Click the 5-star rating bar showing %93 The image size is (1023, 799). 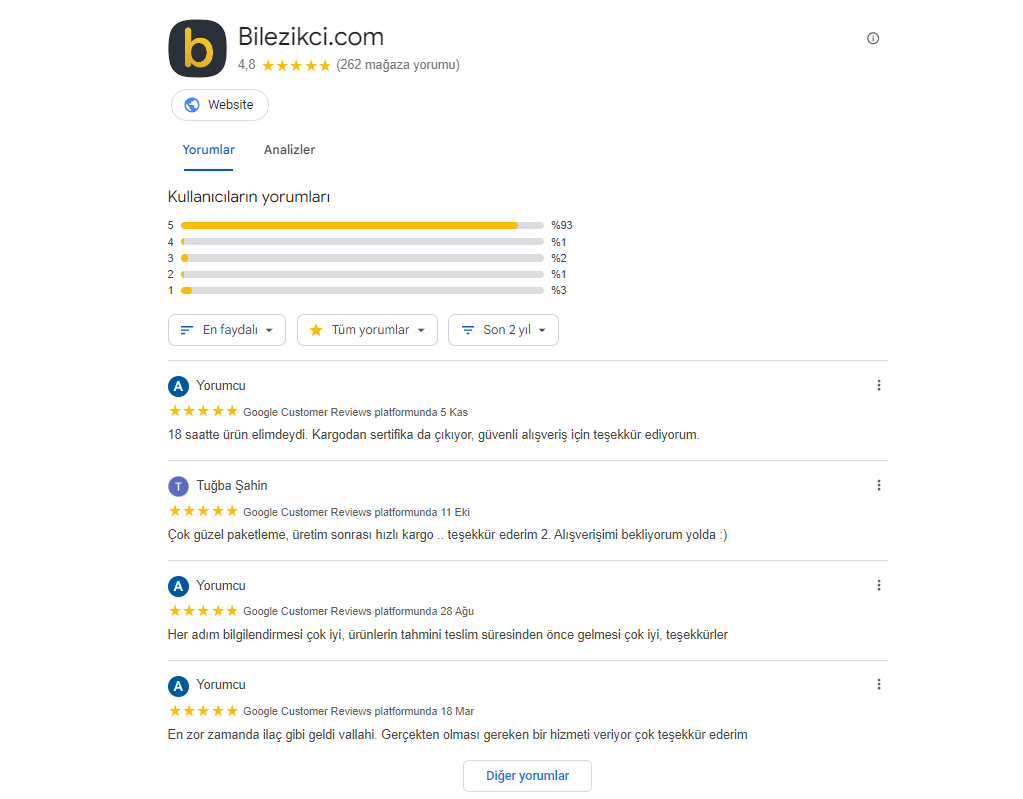(x=362, y=226)
